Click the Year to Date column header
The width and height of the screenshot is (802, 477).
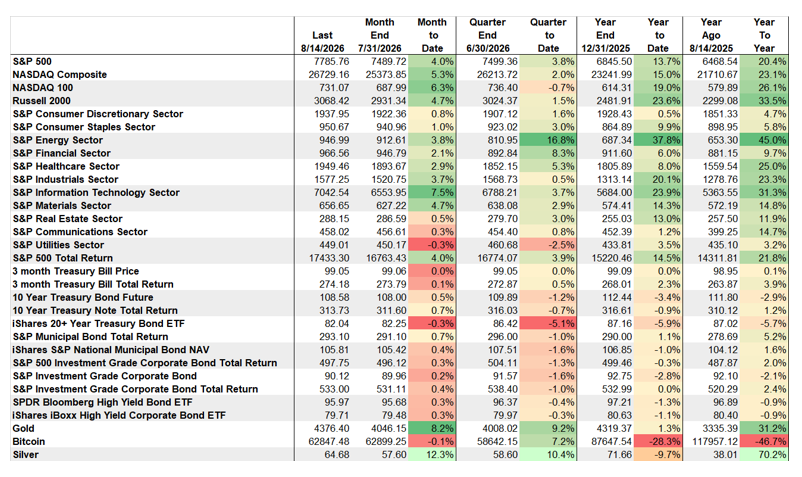[658, 35]
